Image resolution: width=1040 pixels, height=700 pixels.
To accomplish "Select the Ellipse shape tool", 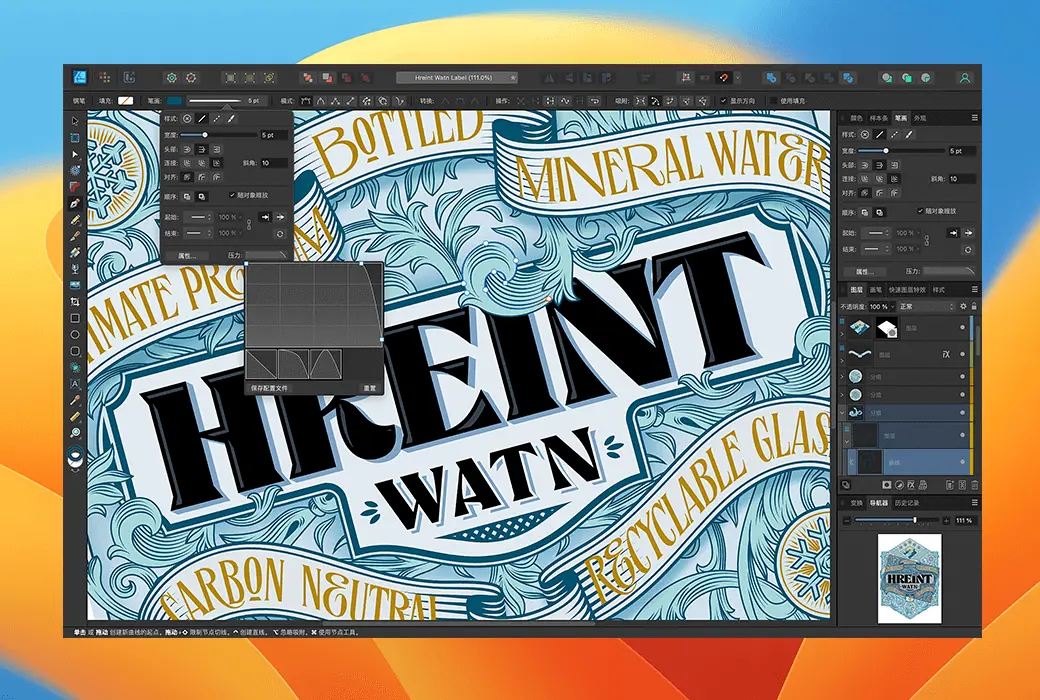I will tap(75, 334).
